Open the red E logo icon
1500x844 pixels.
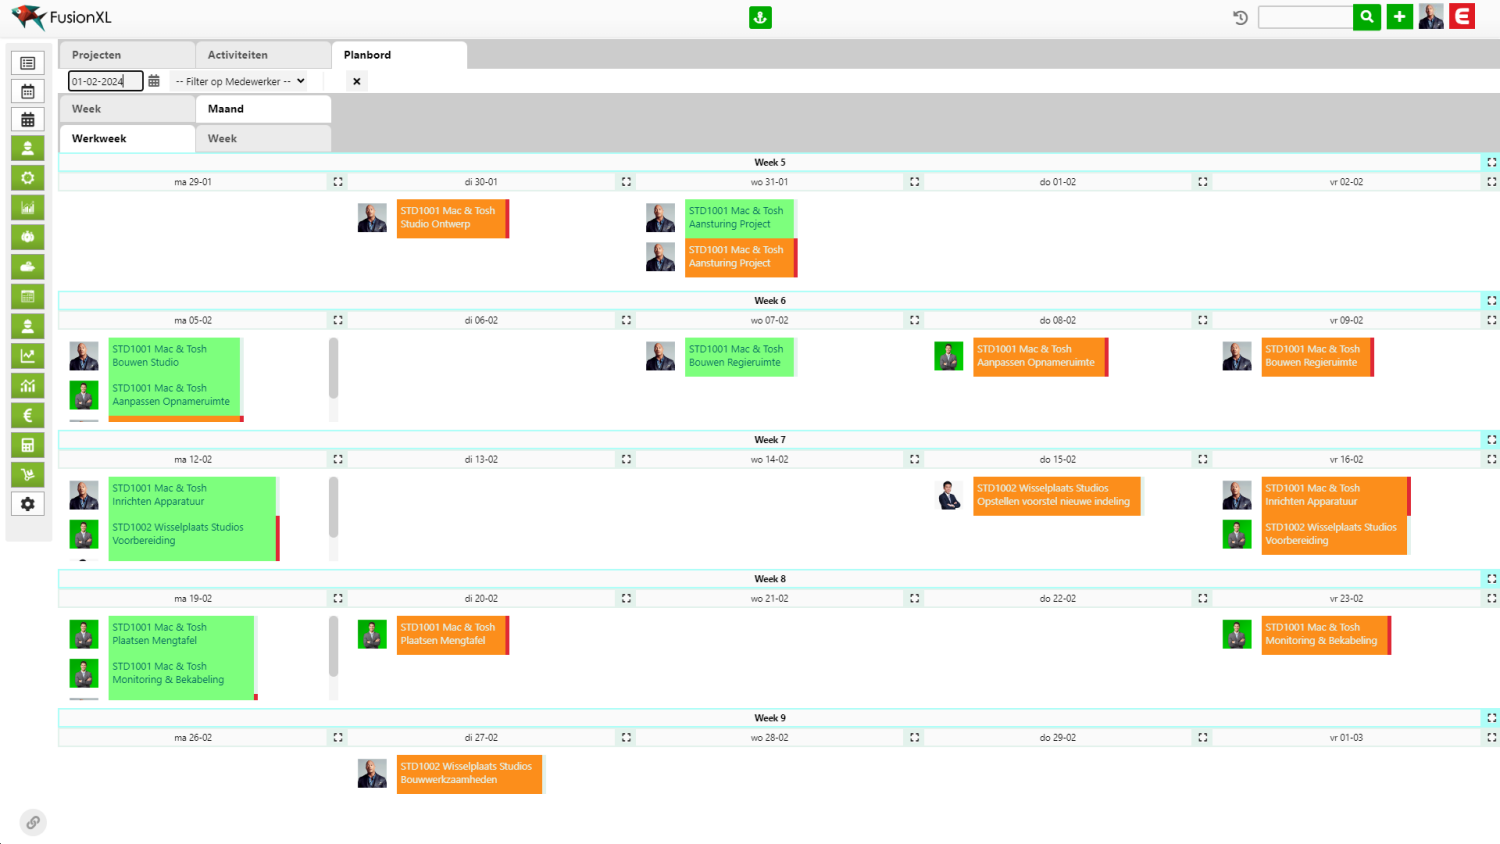[x=1462, y=17]
